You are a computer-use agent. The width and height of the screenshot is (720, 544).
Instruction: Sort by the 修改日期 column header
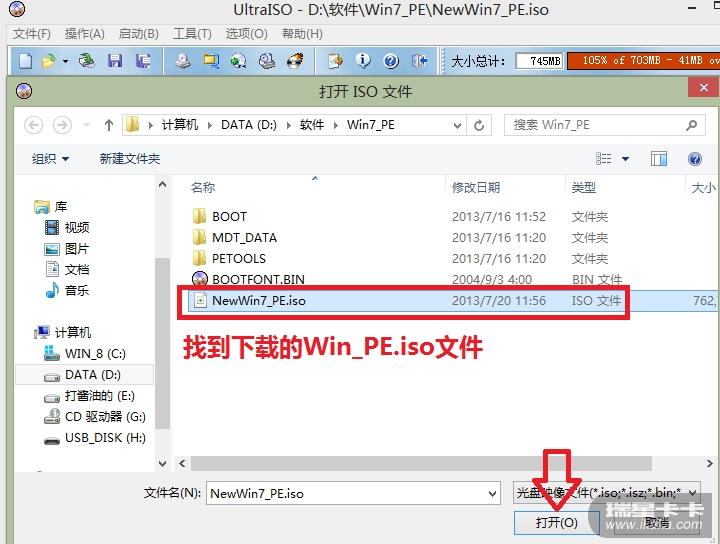(x=475, y=187)
